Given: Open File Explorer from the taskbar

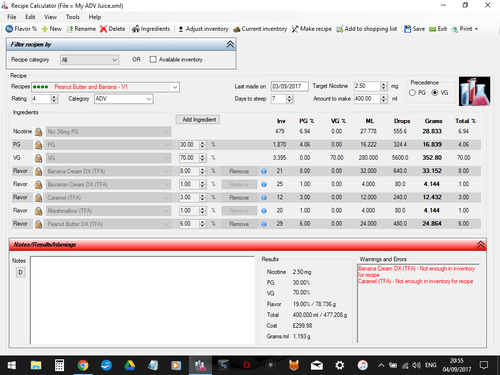Looking at the screenshot, I should [36, 365].
